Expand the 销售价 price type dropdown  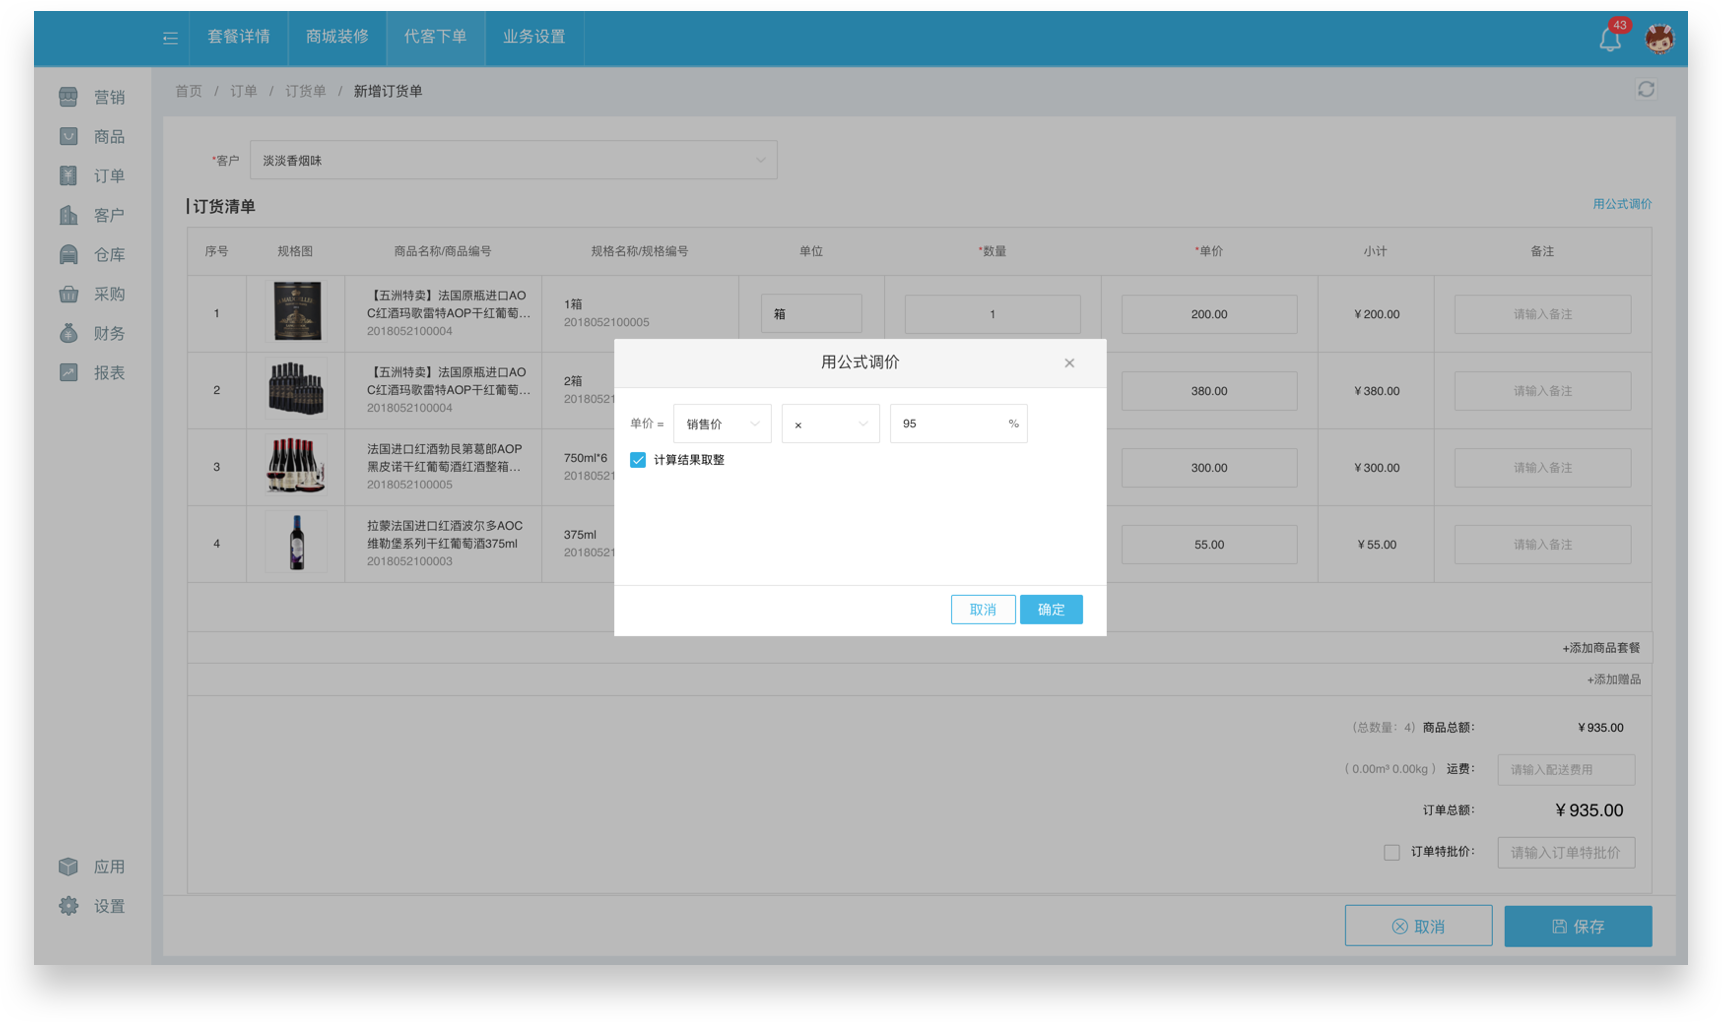point(721,424)
